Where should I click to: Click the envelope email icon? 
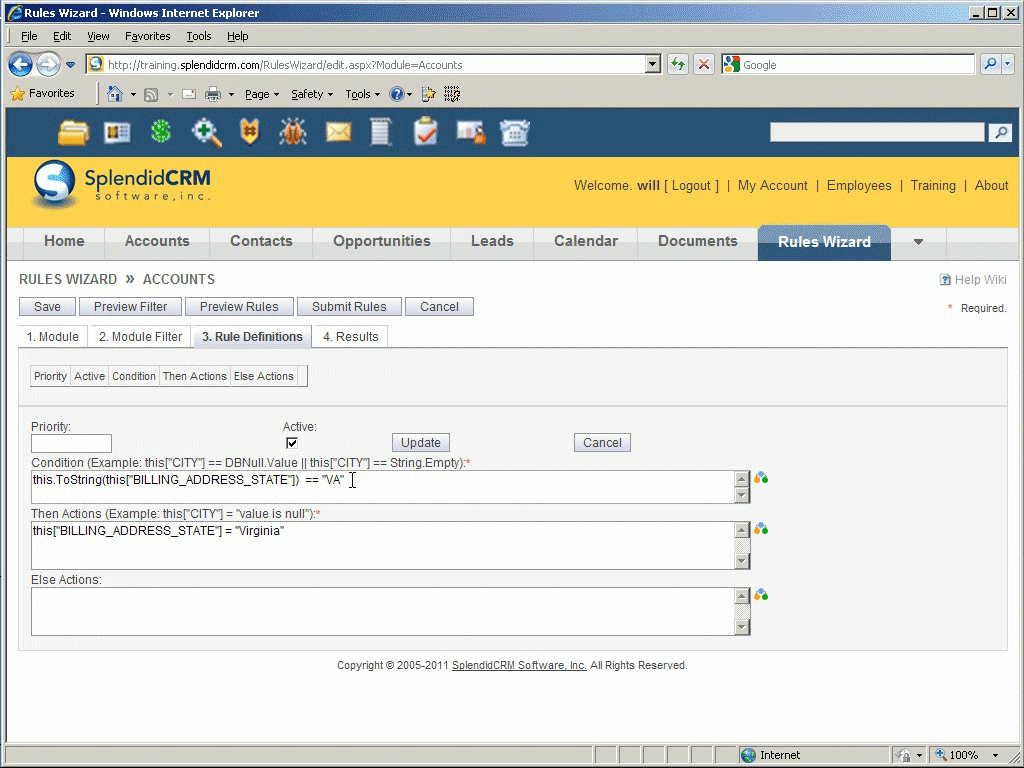click(338, 132)
